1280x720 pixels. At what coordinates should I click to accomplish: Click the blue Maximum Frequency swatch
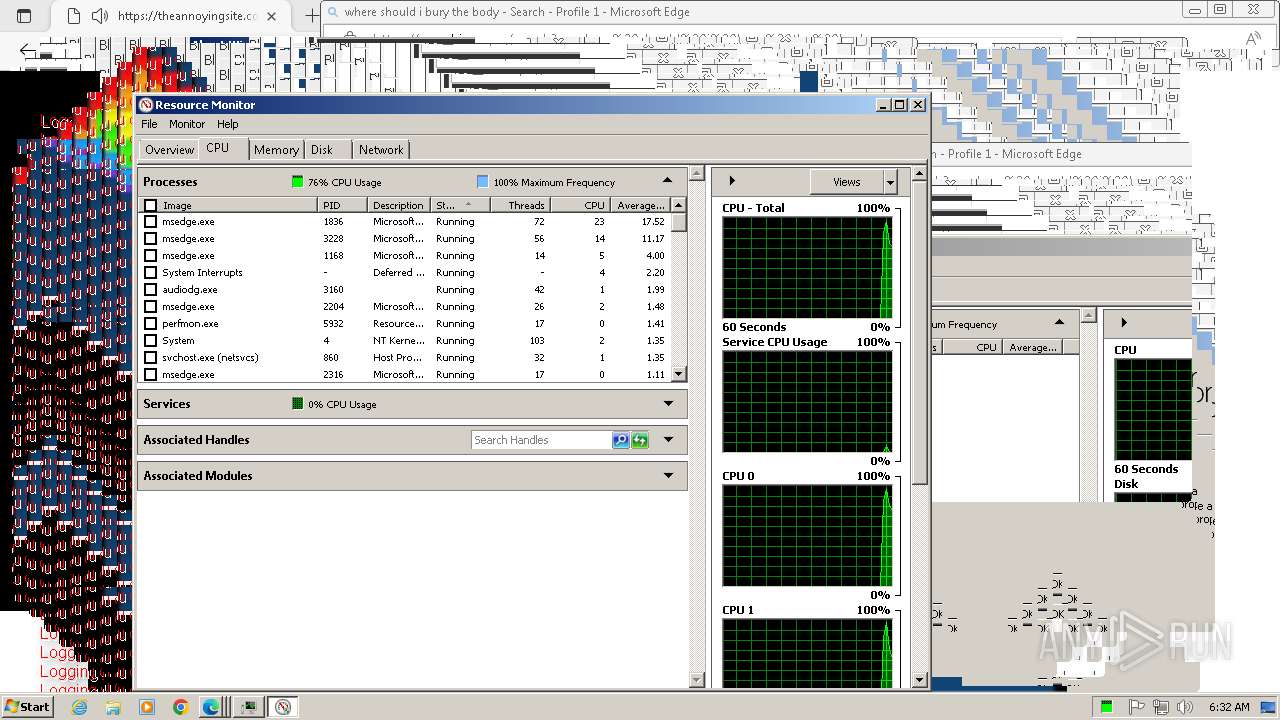click(482, 182)
